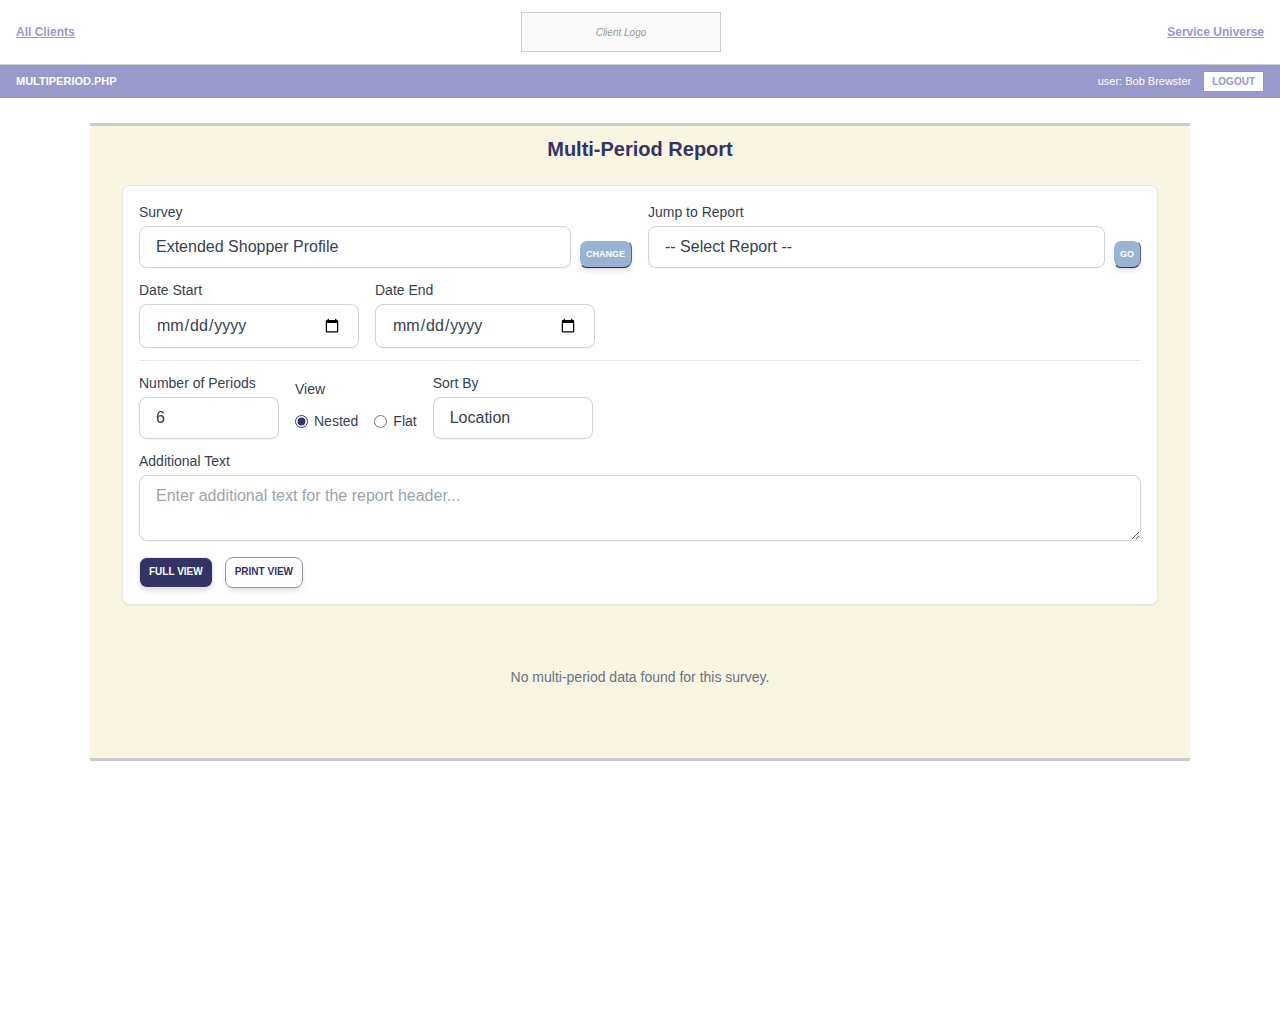Click the PRINT VIEW button

264,572
